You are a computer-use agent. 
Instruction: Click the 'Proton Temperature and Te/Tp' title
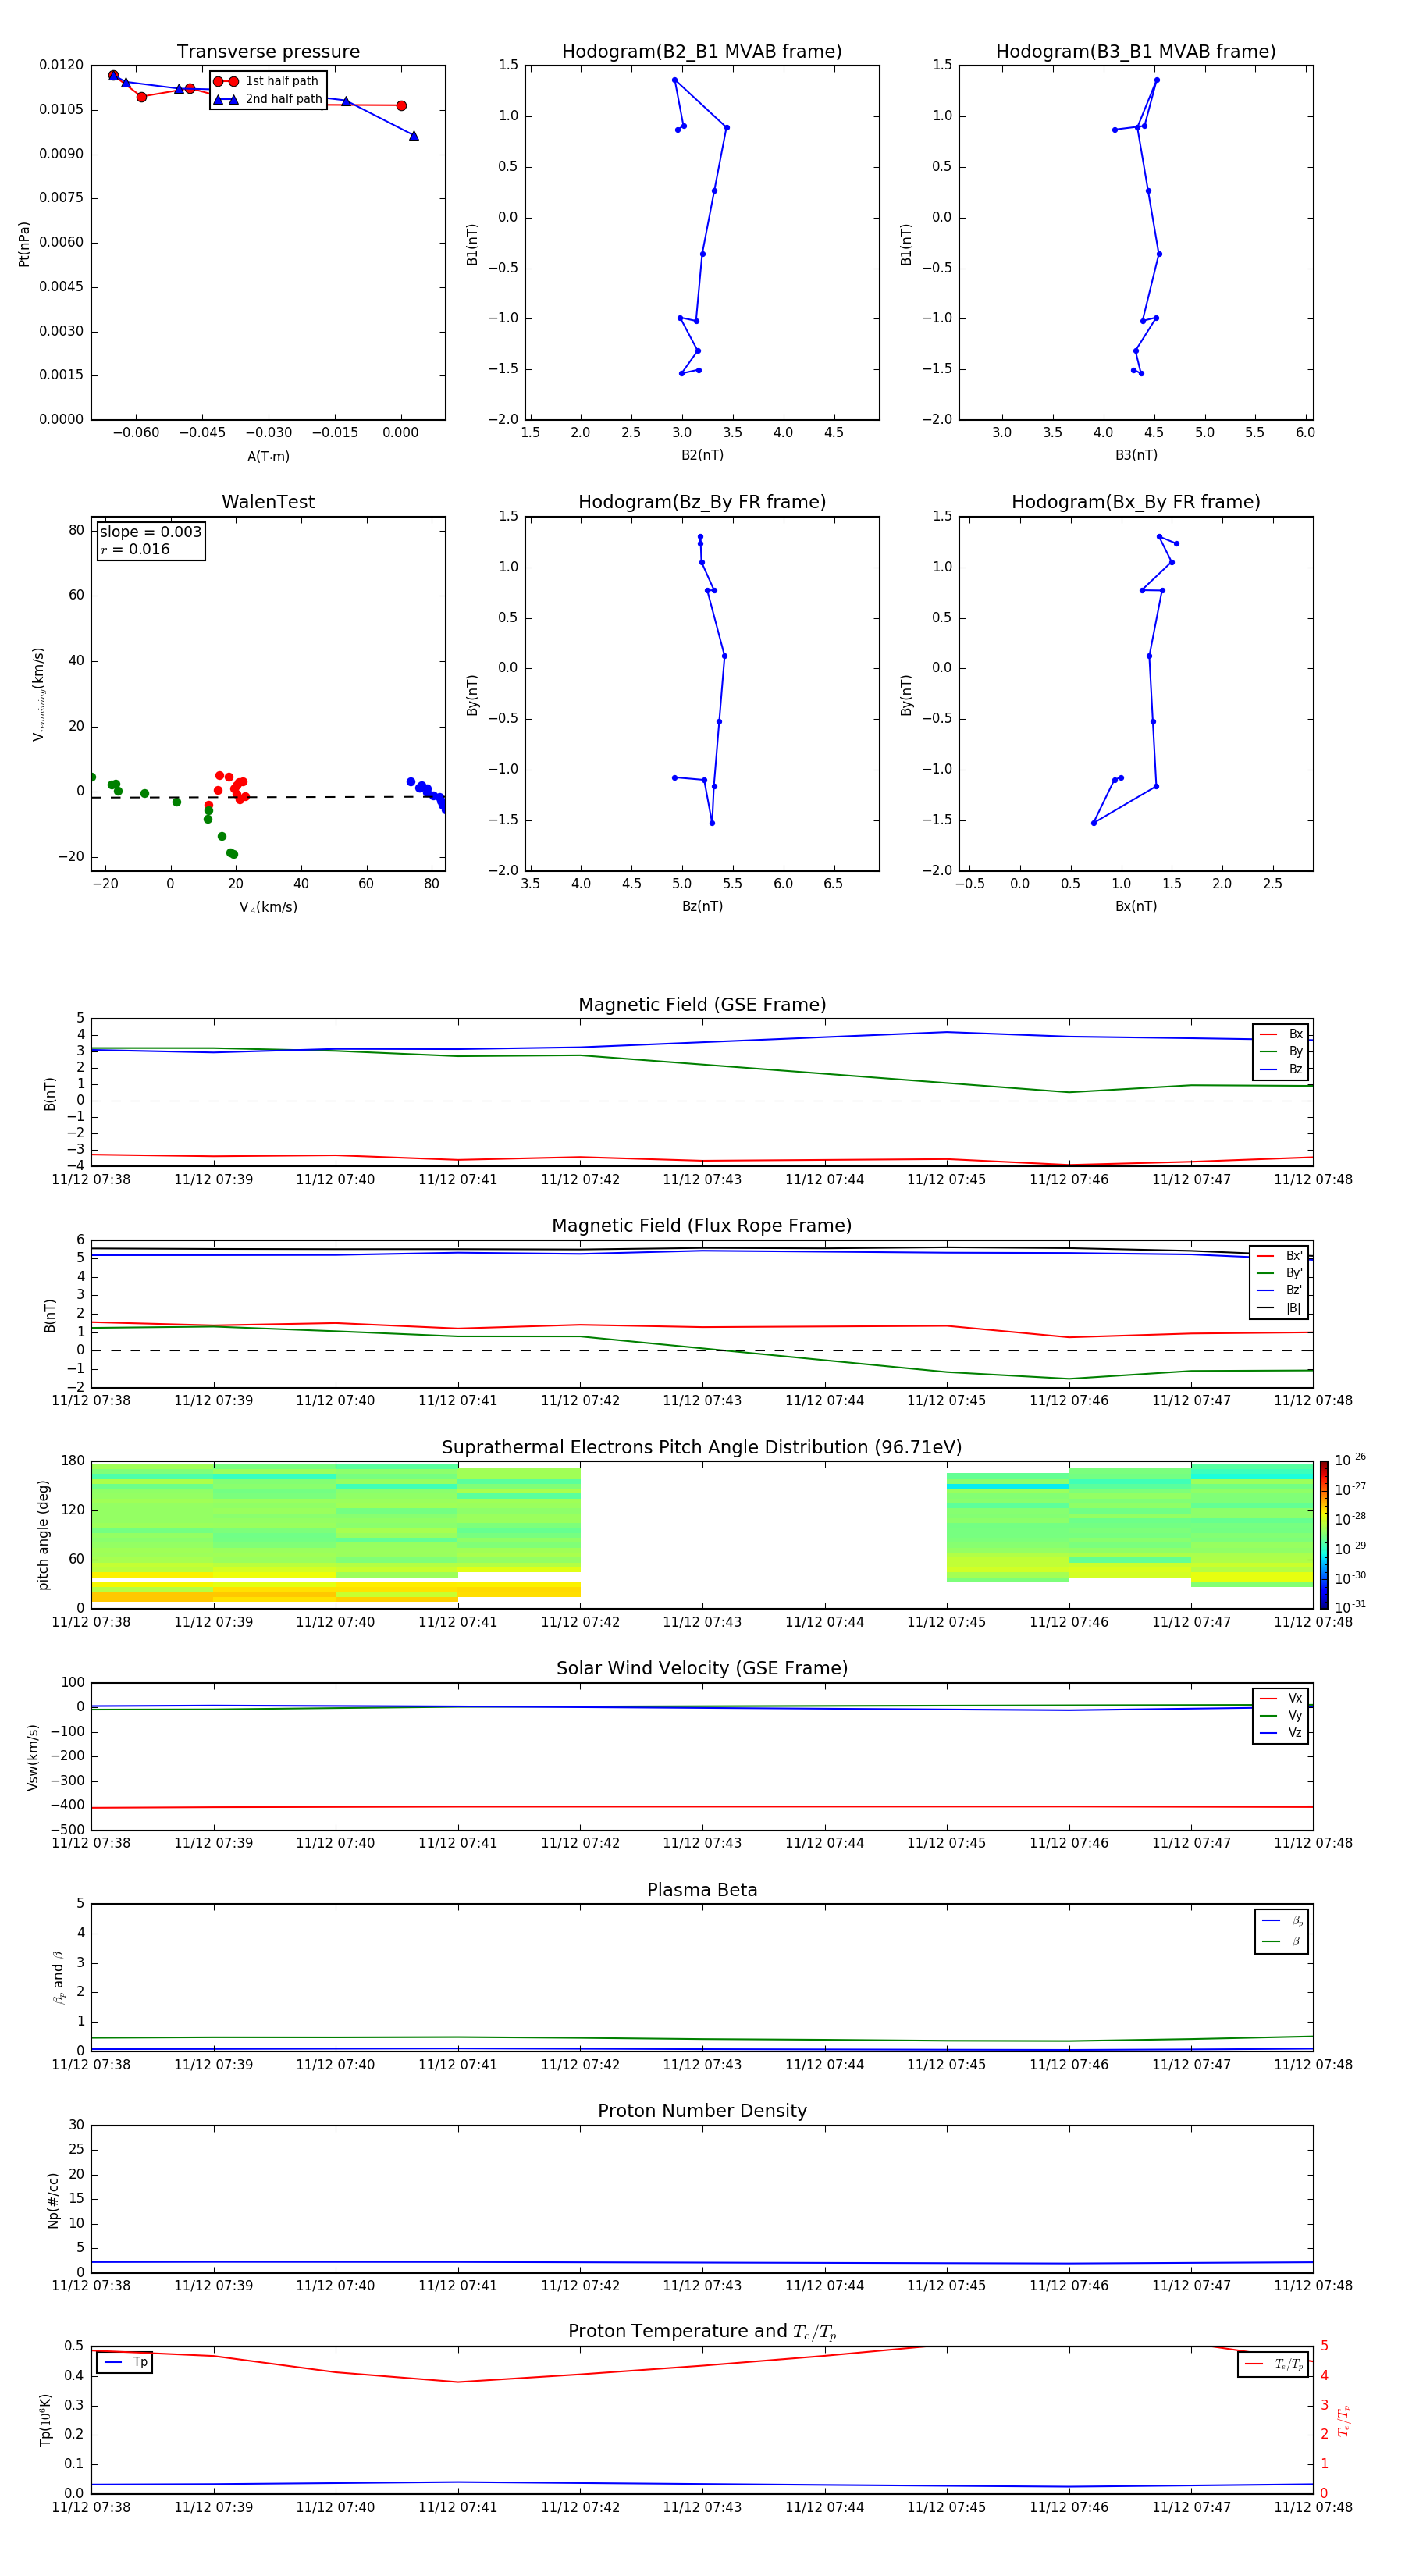[x=702, y=2332]
